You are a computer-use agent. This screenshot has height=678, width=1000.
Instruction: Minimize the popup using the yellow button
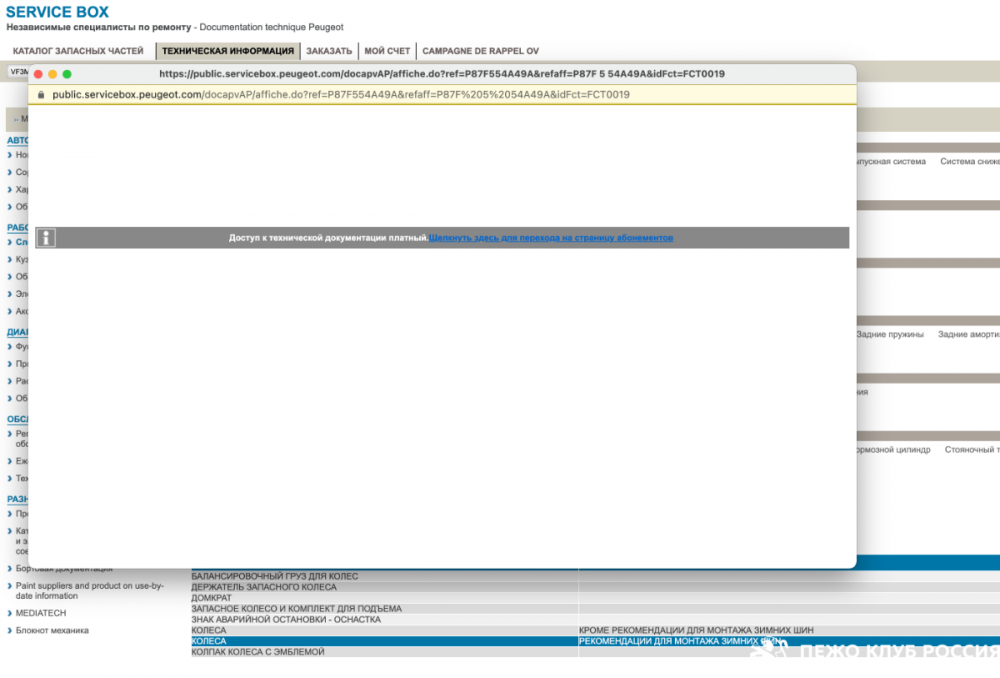point(53,74)
